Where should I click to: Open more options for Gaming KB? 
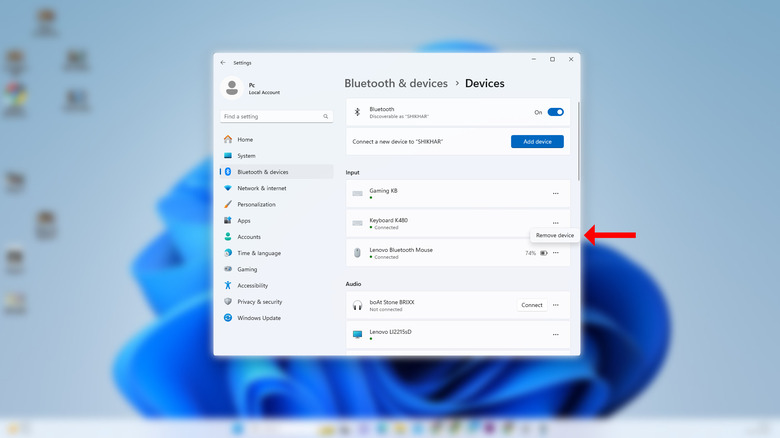point(556,194)
